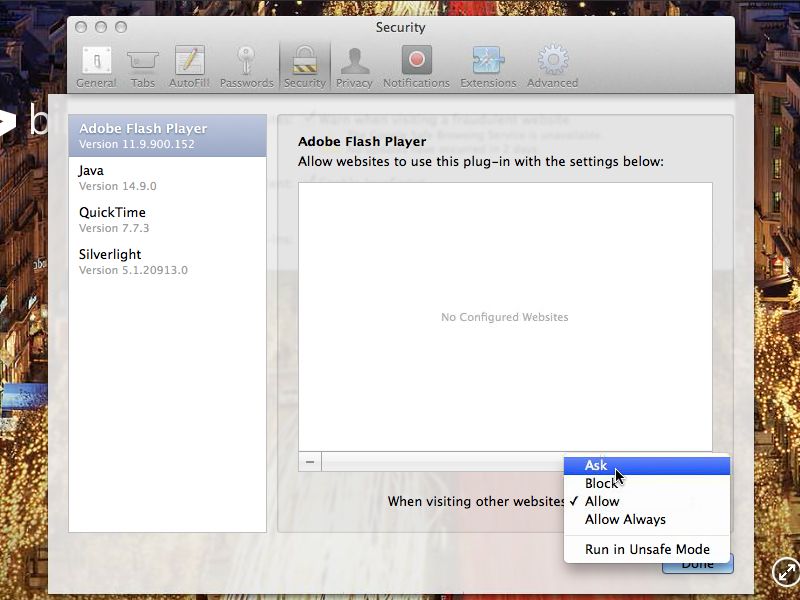The height and width of the screenshot is (600, 800).
Task: Select Adobe Flash Player plug-in
Action: tap(167, 136)
